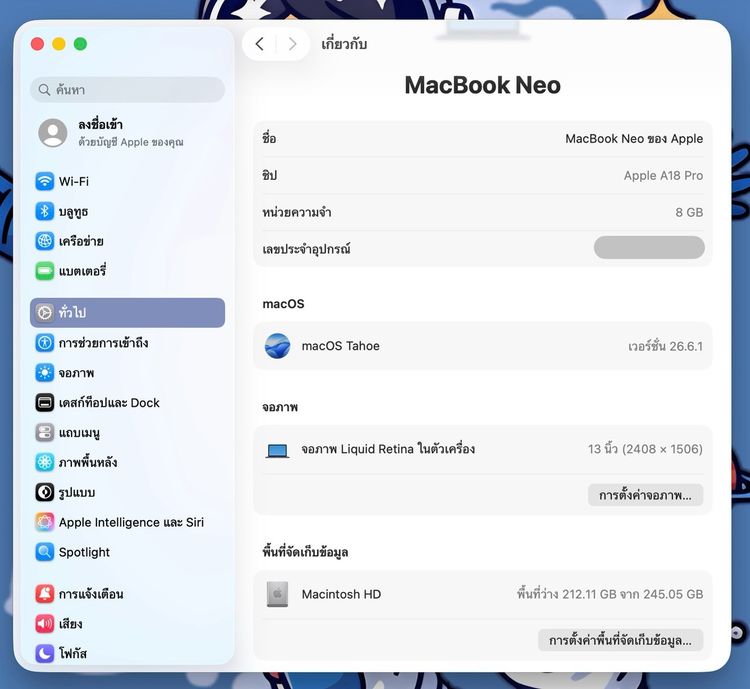Open the Apple Intelligence และ Siri icon

[x=44, y=522]
